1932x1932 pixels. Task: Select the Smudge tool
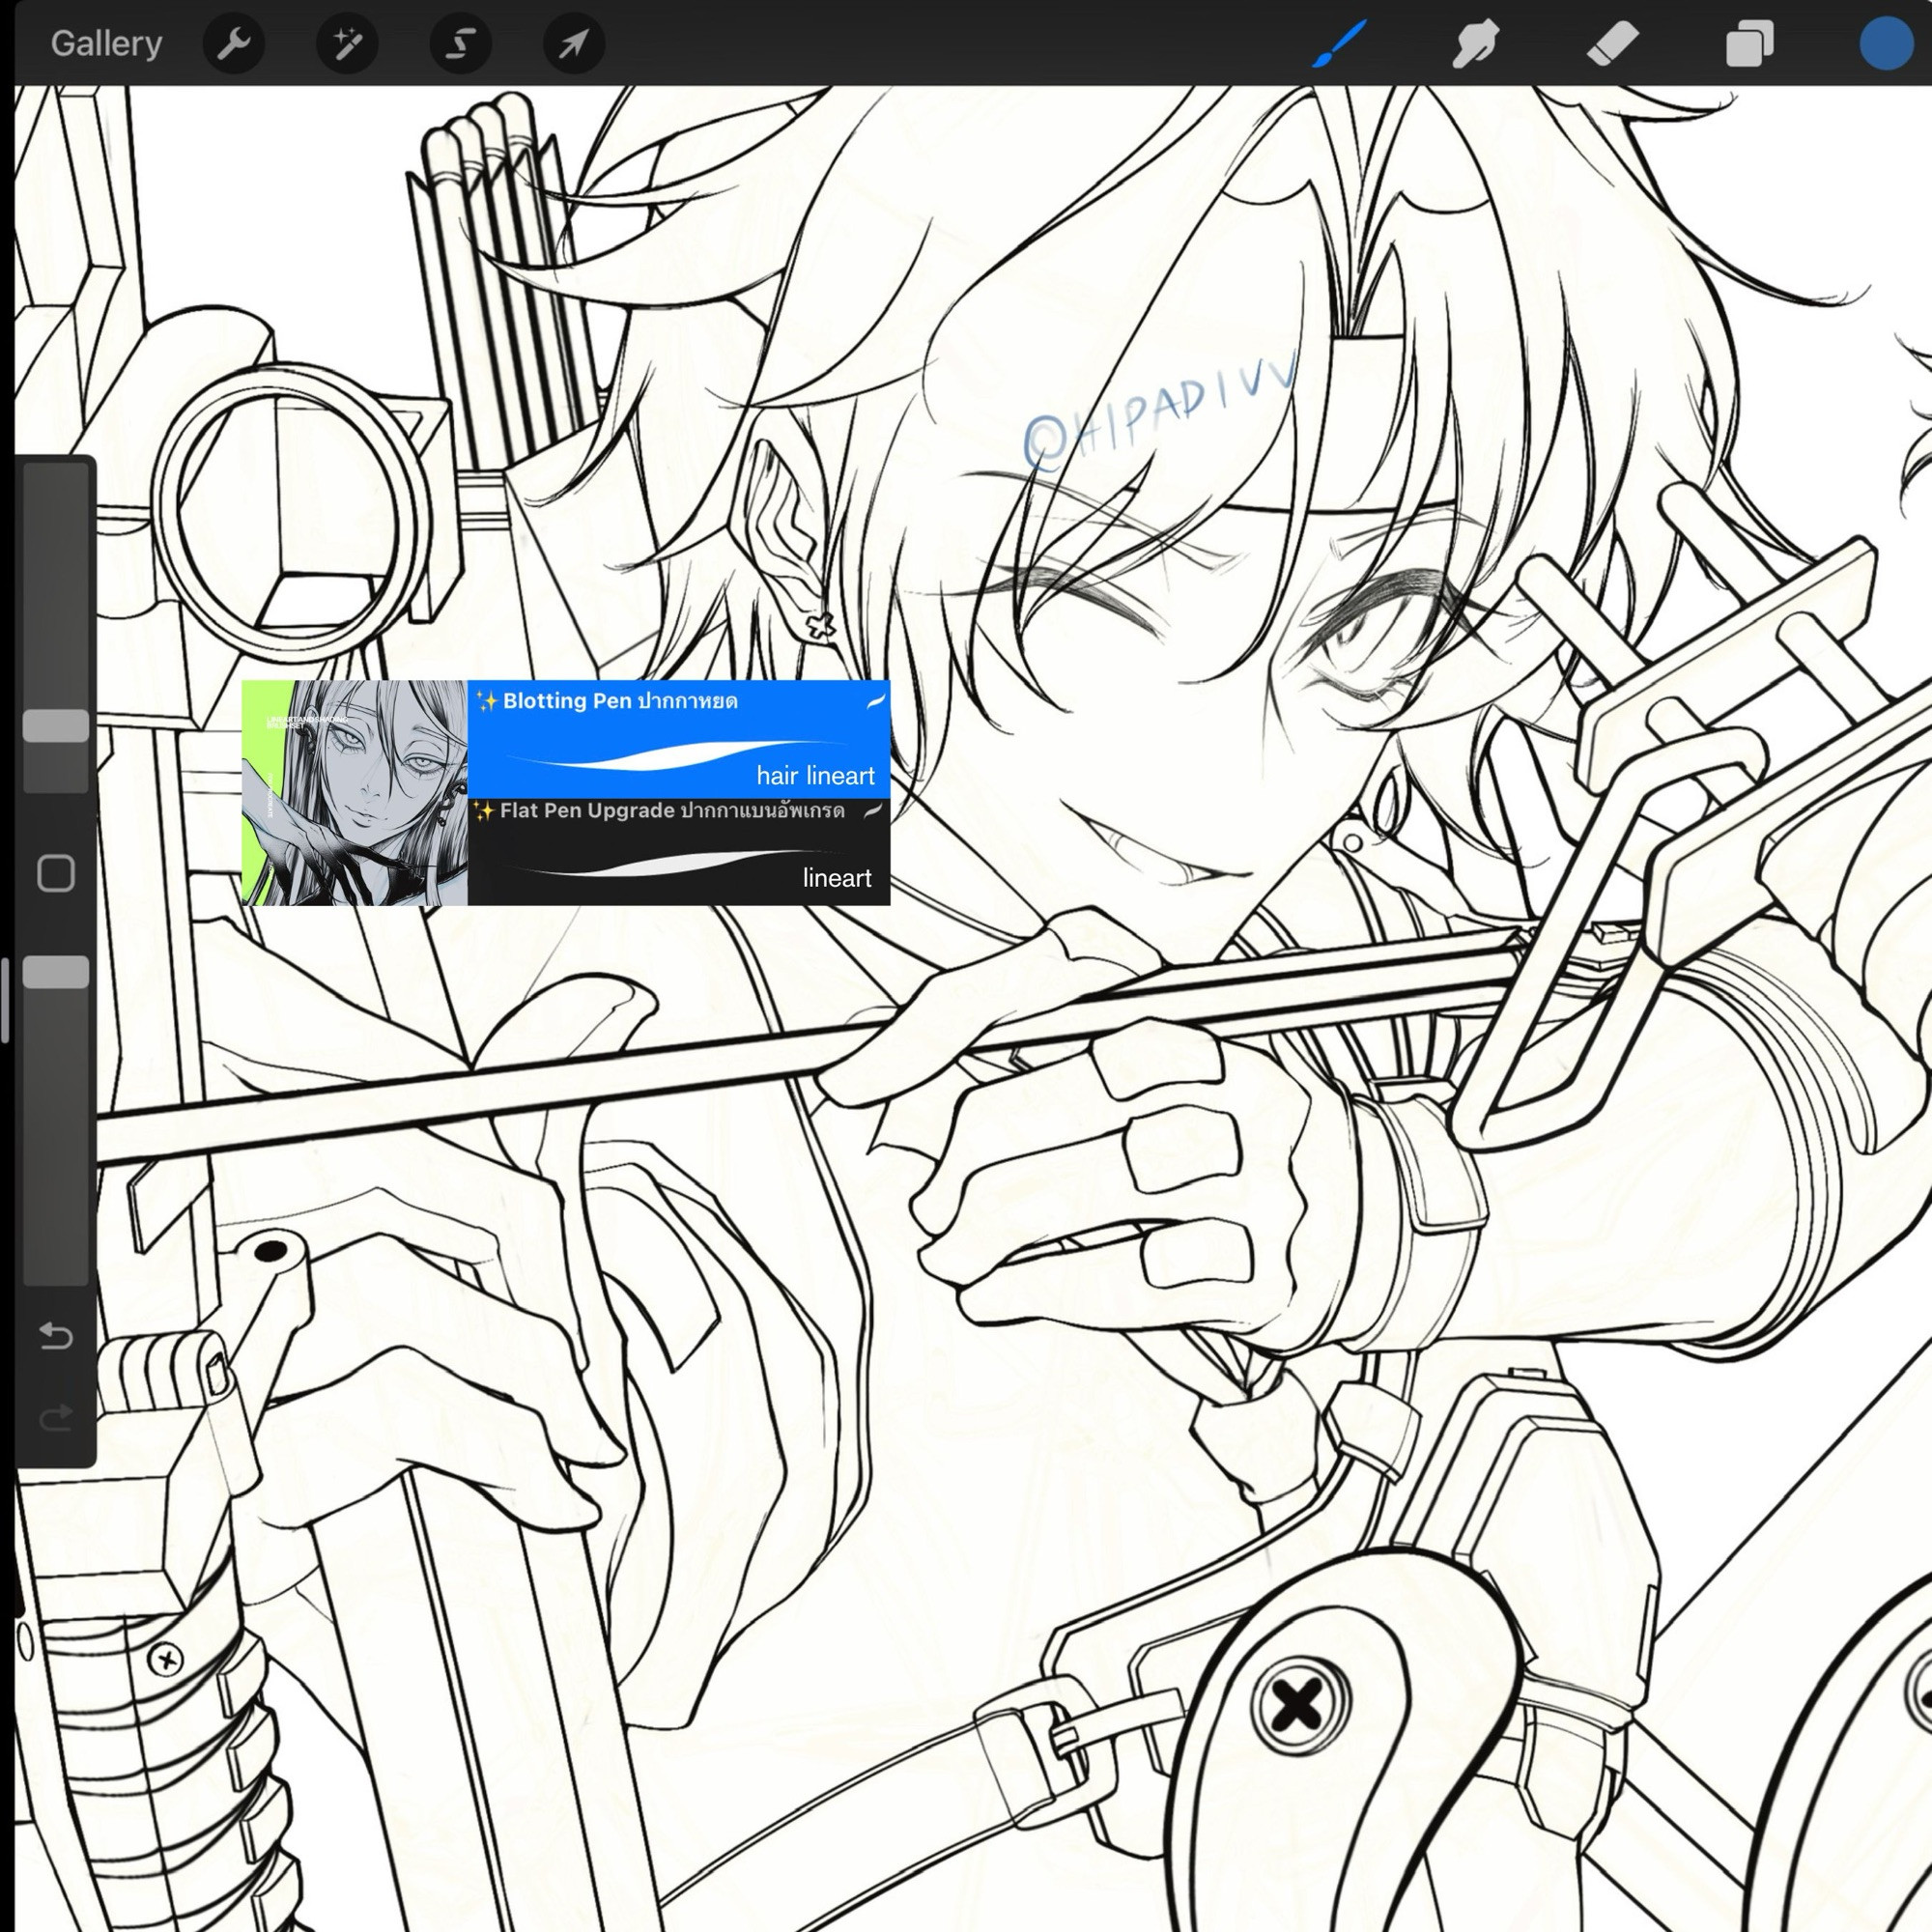coord(1476,45)
